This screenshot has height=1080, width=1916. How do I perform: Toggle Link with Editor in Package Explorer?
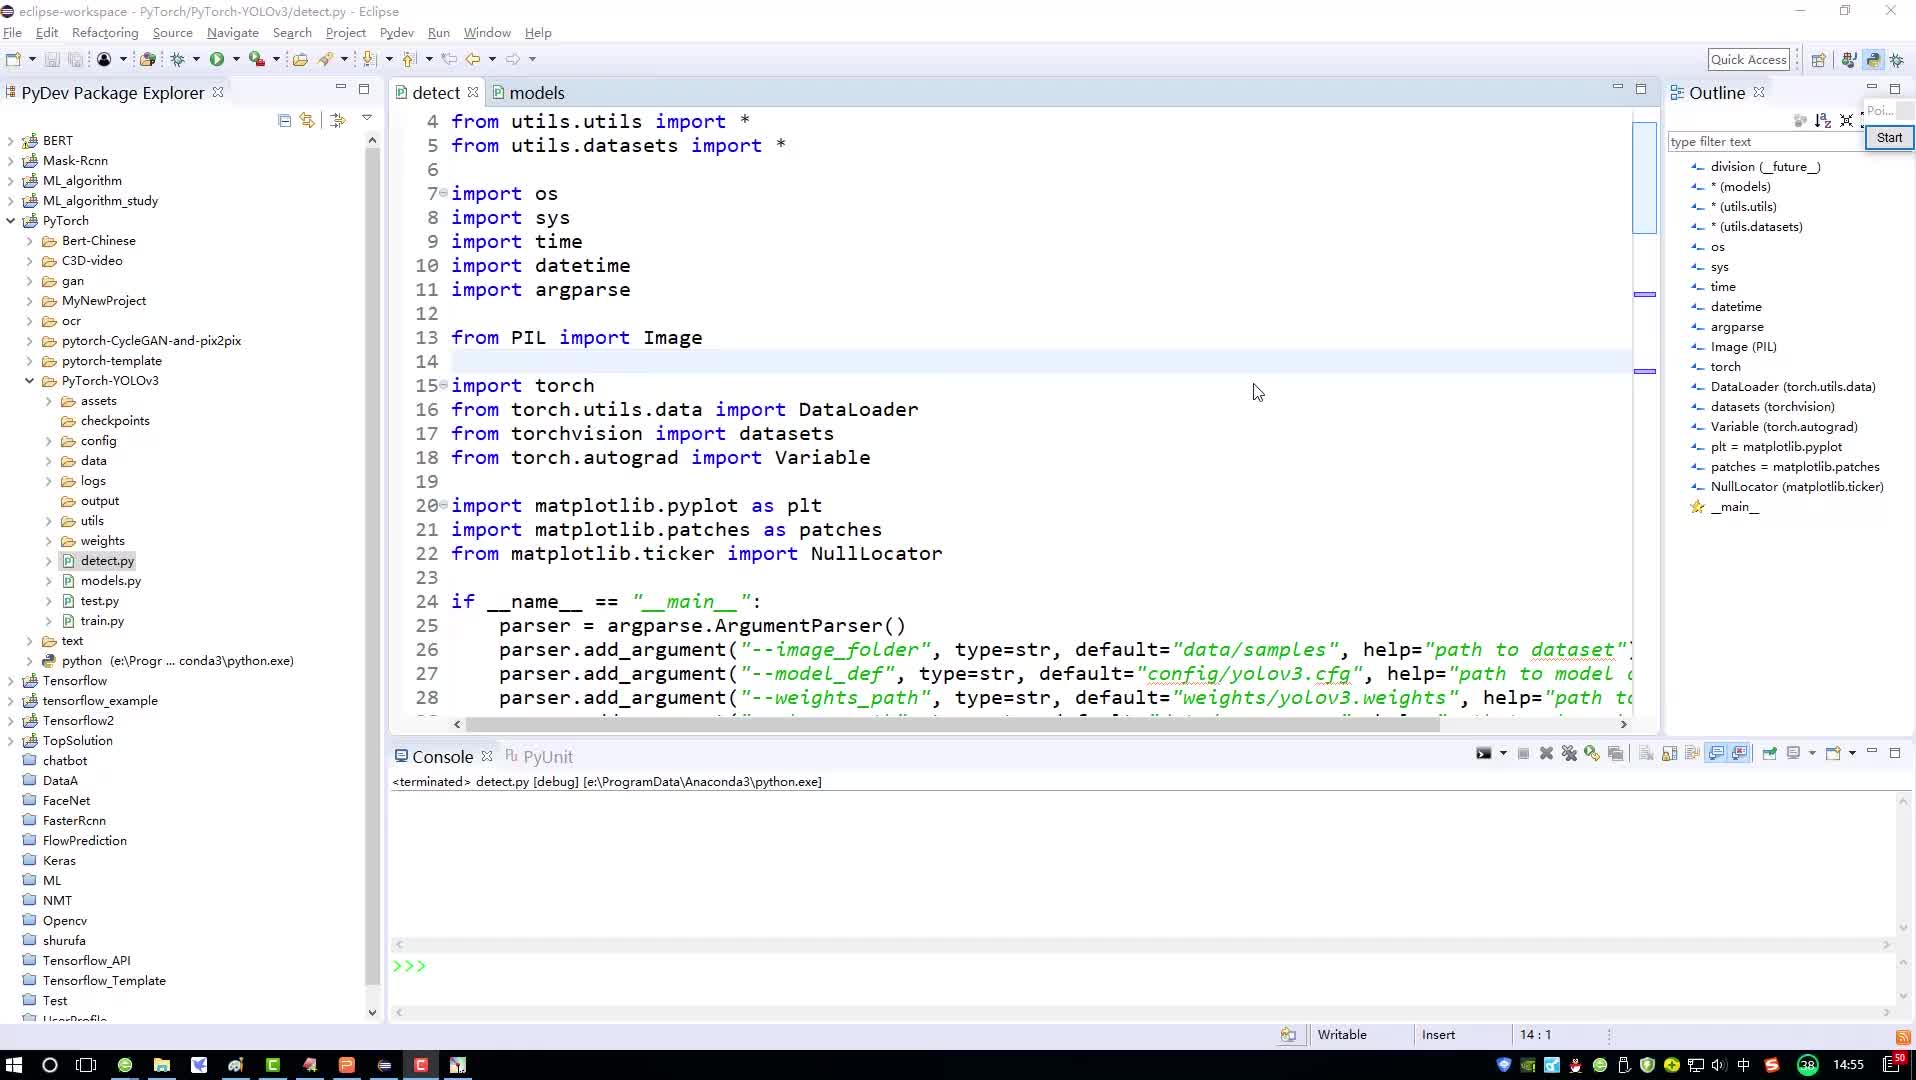(x=307, y=120)
